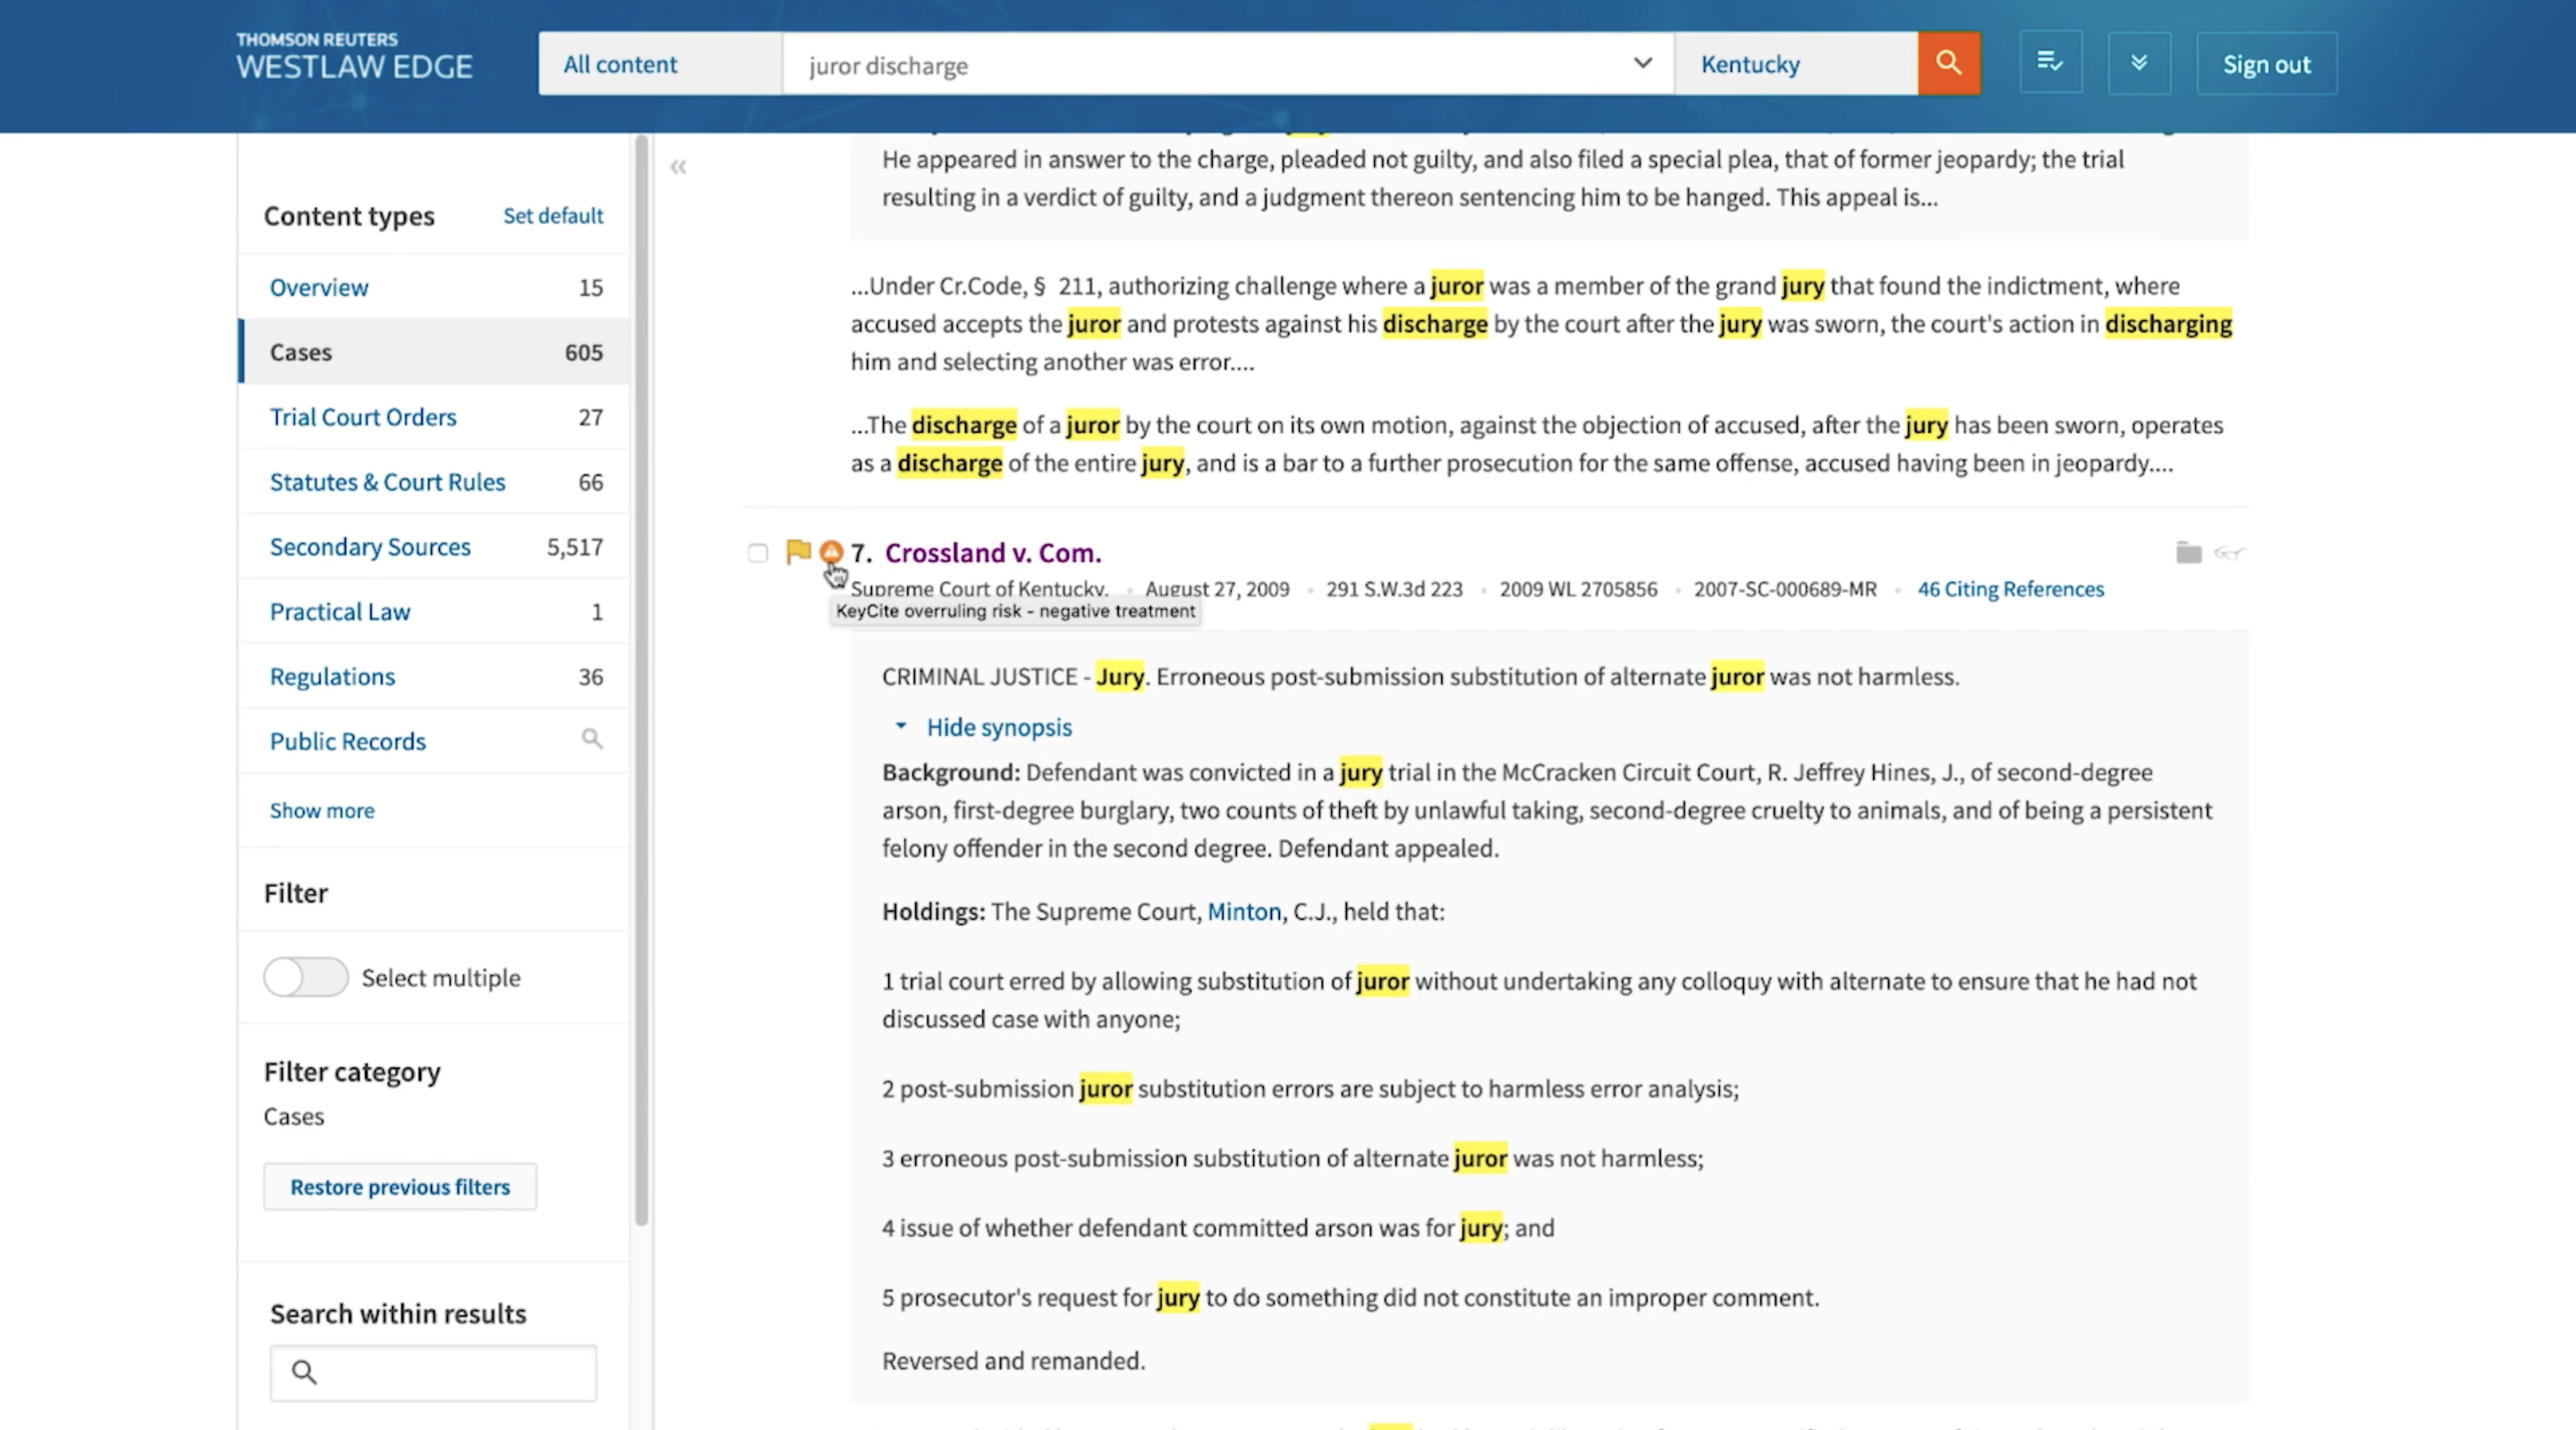Click the orange search magnifier button
Viewport: 2576px width, 1430px height.
[1948, 64]
